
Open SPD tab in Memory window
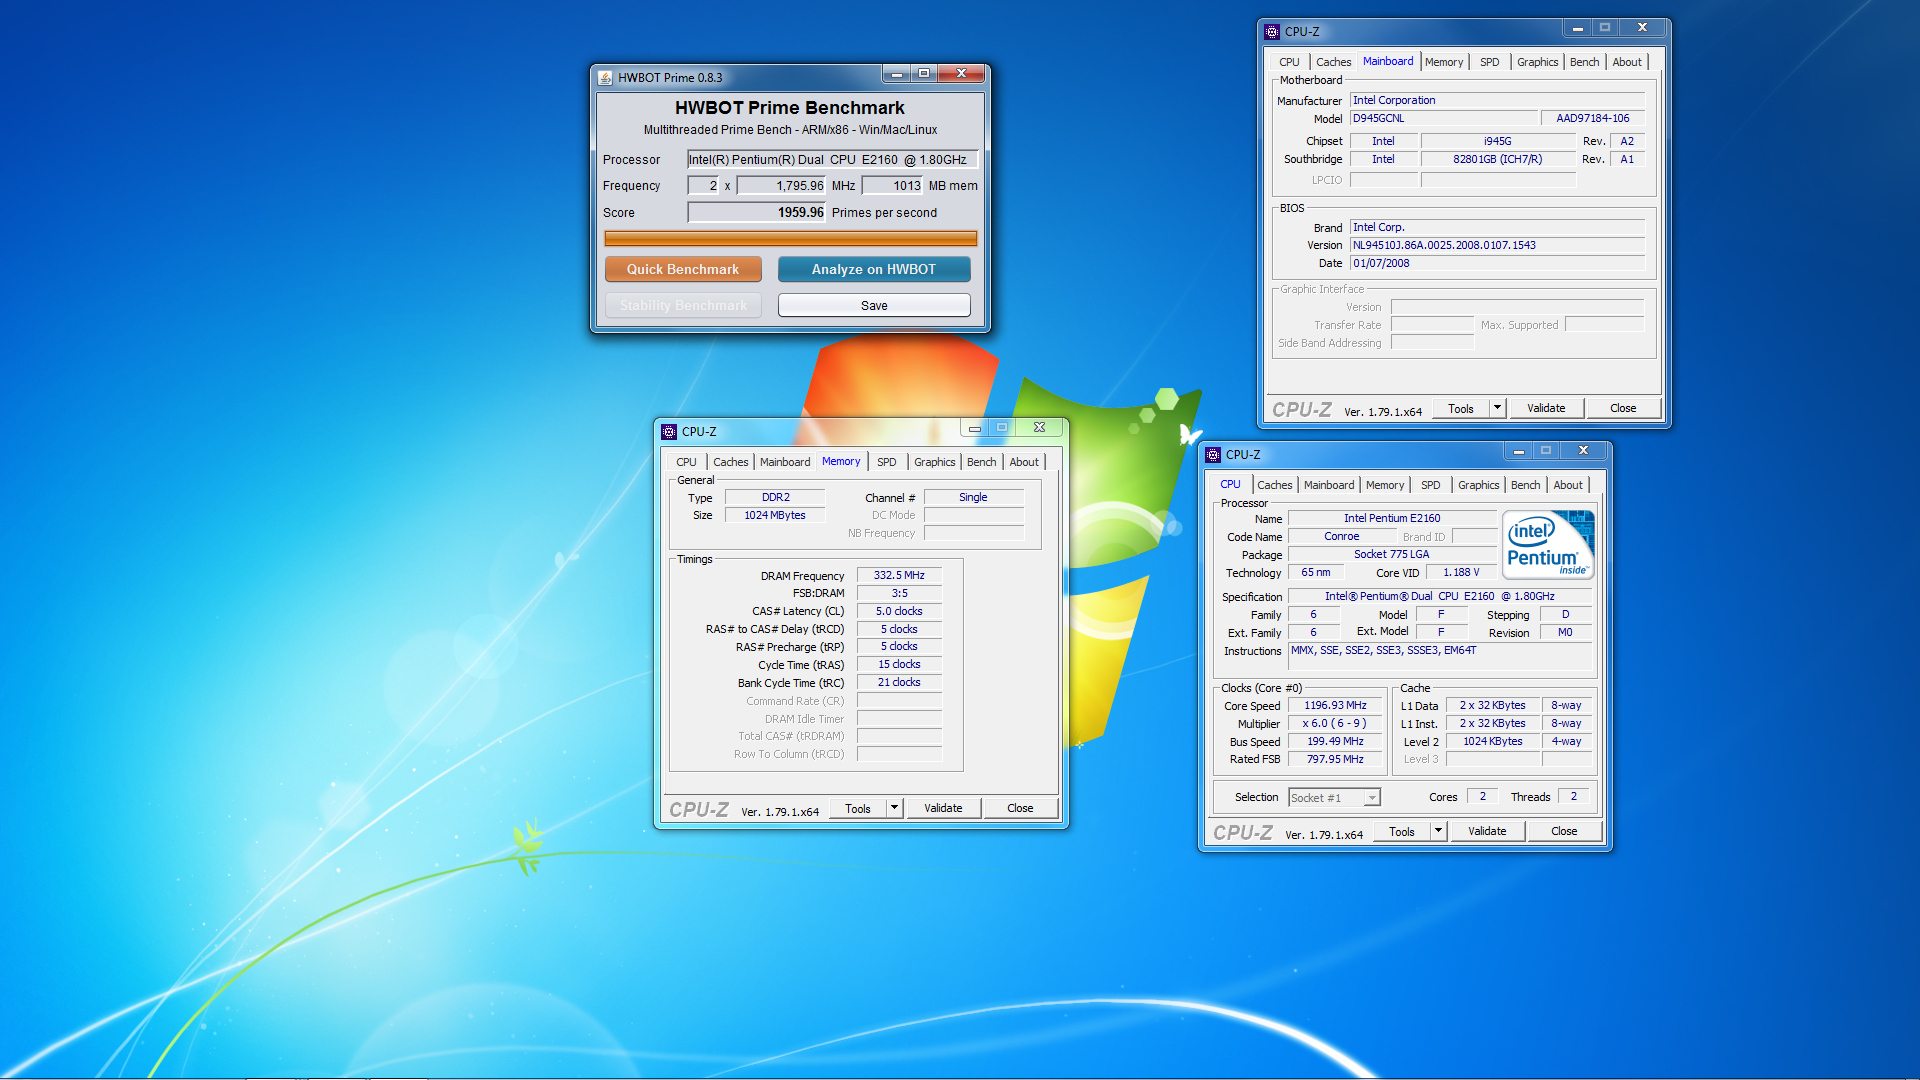(887, 462)
